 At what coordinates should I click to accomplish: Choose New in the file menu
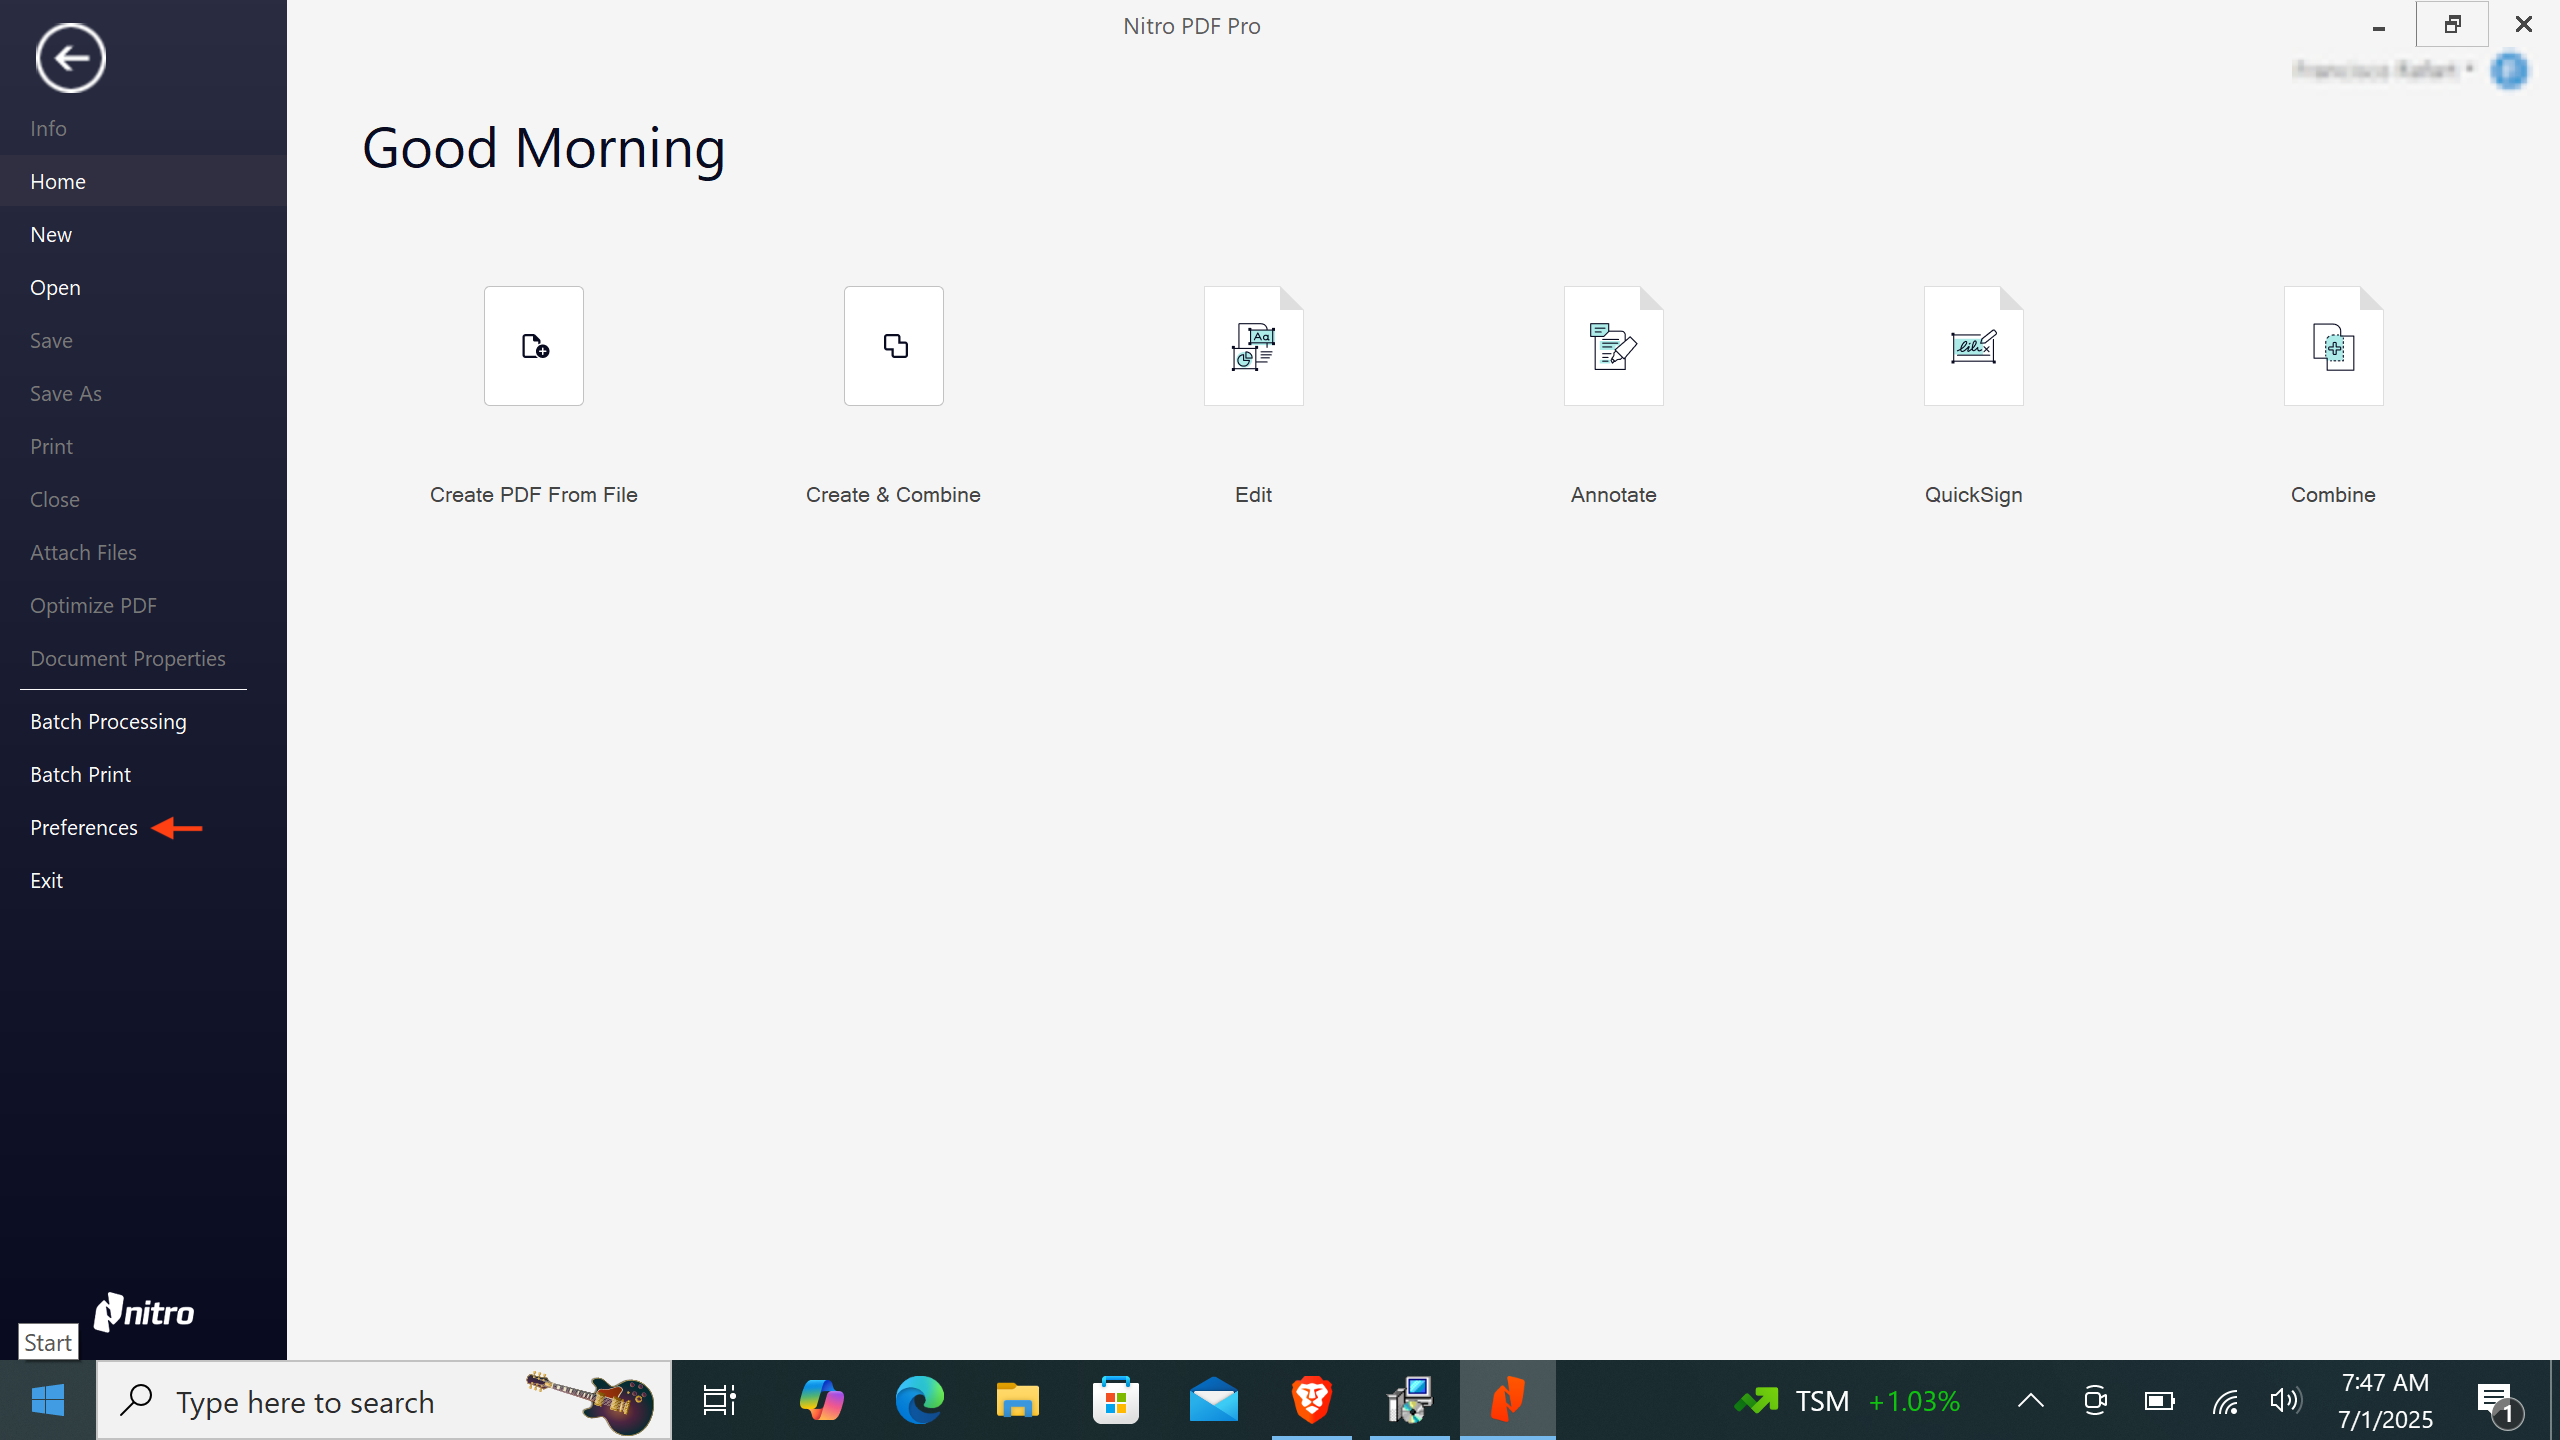[51, 234]
